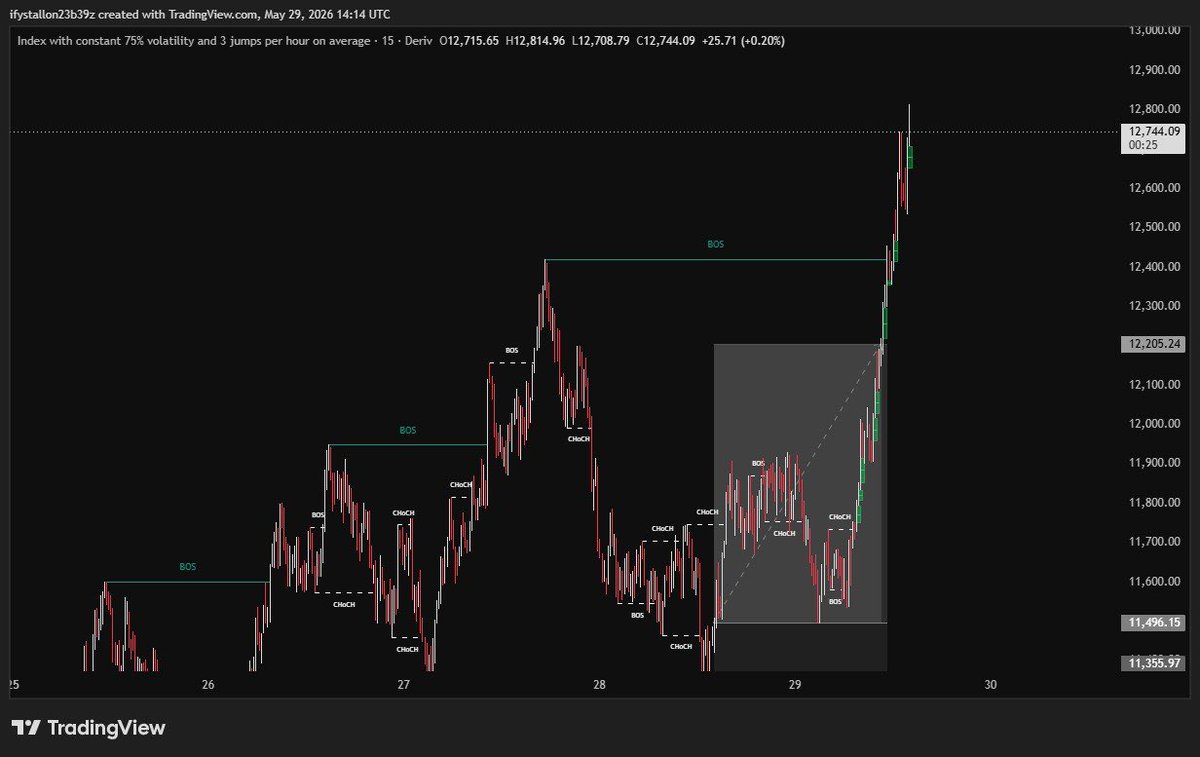Image resolution: width=1200 pixels, height=757 pixels.
Task: Click the 12,205.24 position target price tag
Action: [x=1153, y=344]
